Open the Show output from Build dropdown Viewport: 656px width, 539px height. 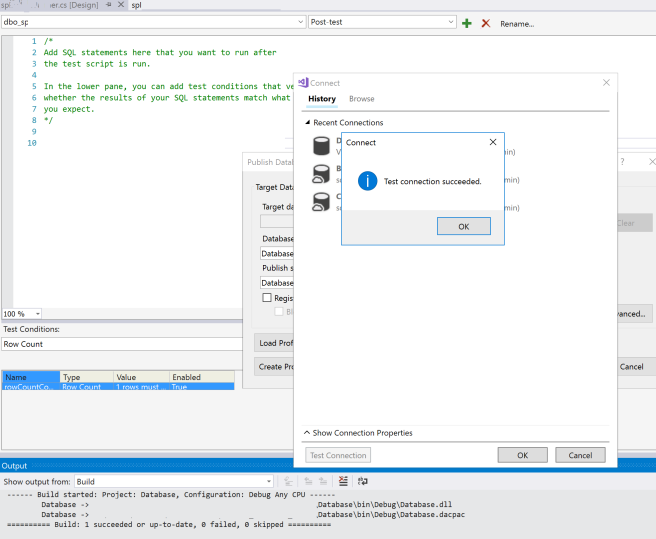(x=267, y=481)
